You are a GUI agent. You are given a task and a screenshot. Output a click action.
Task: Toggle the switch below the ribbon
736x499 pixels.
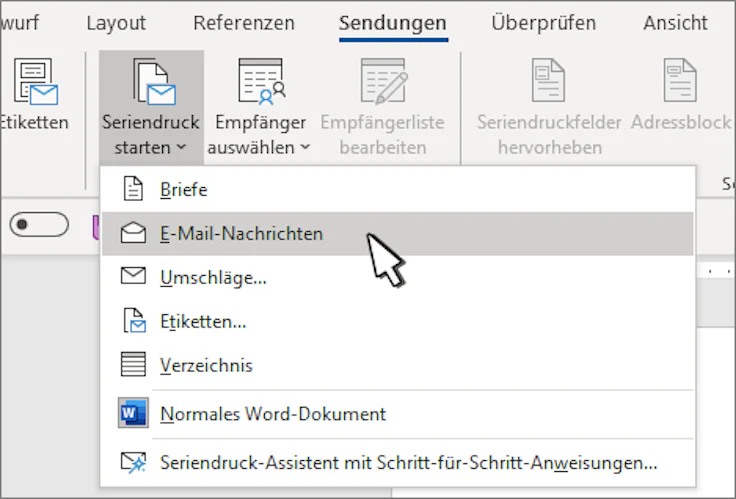pyautogui.click(x=39, y=224)
